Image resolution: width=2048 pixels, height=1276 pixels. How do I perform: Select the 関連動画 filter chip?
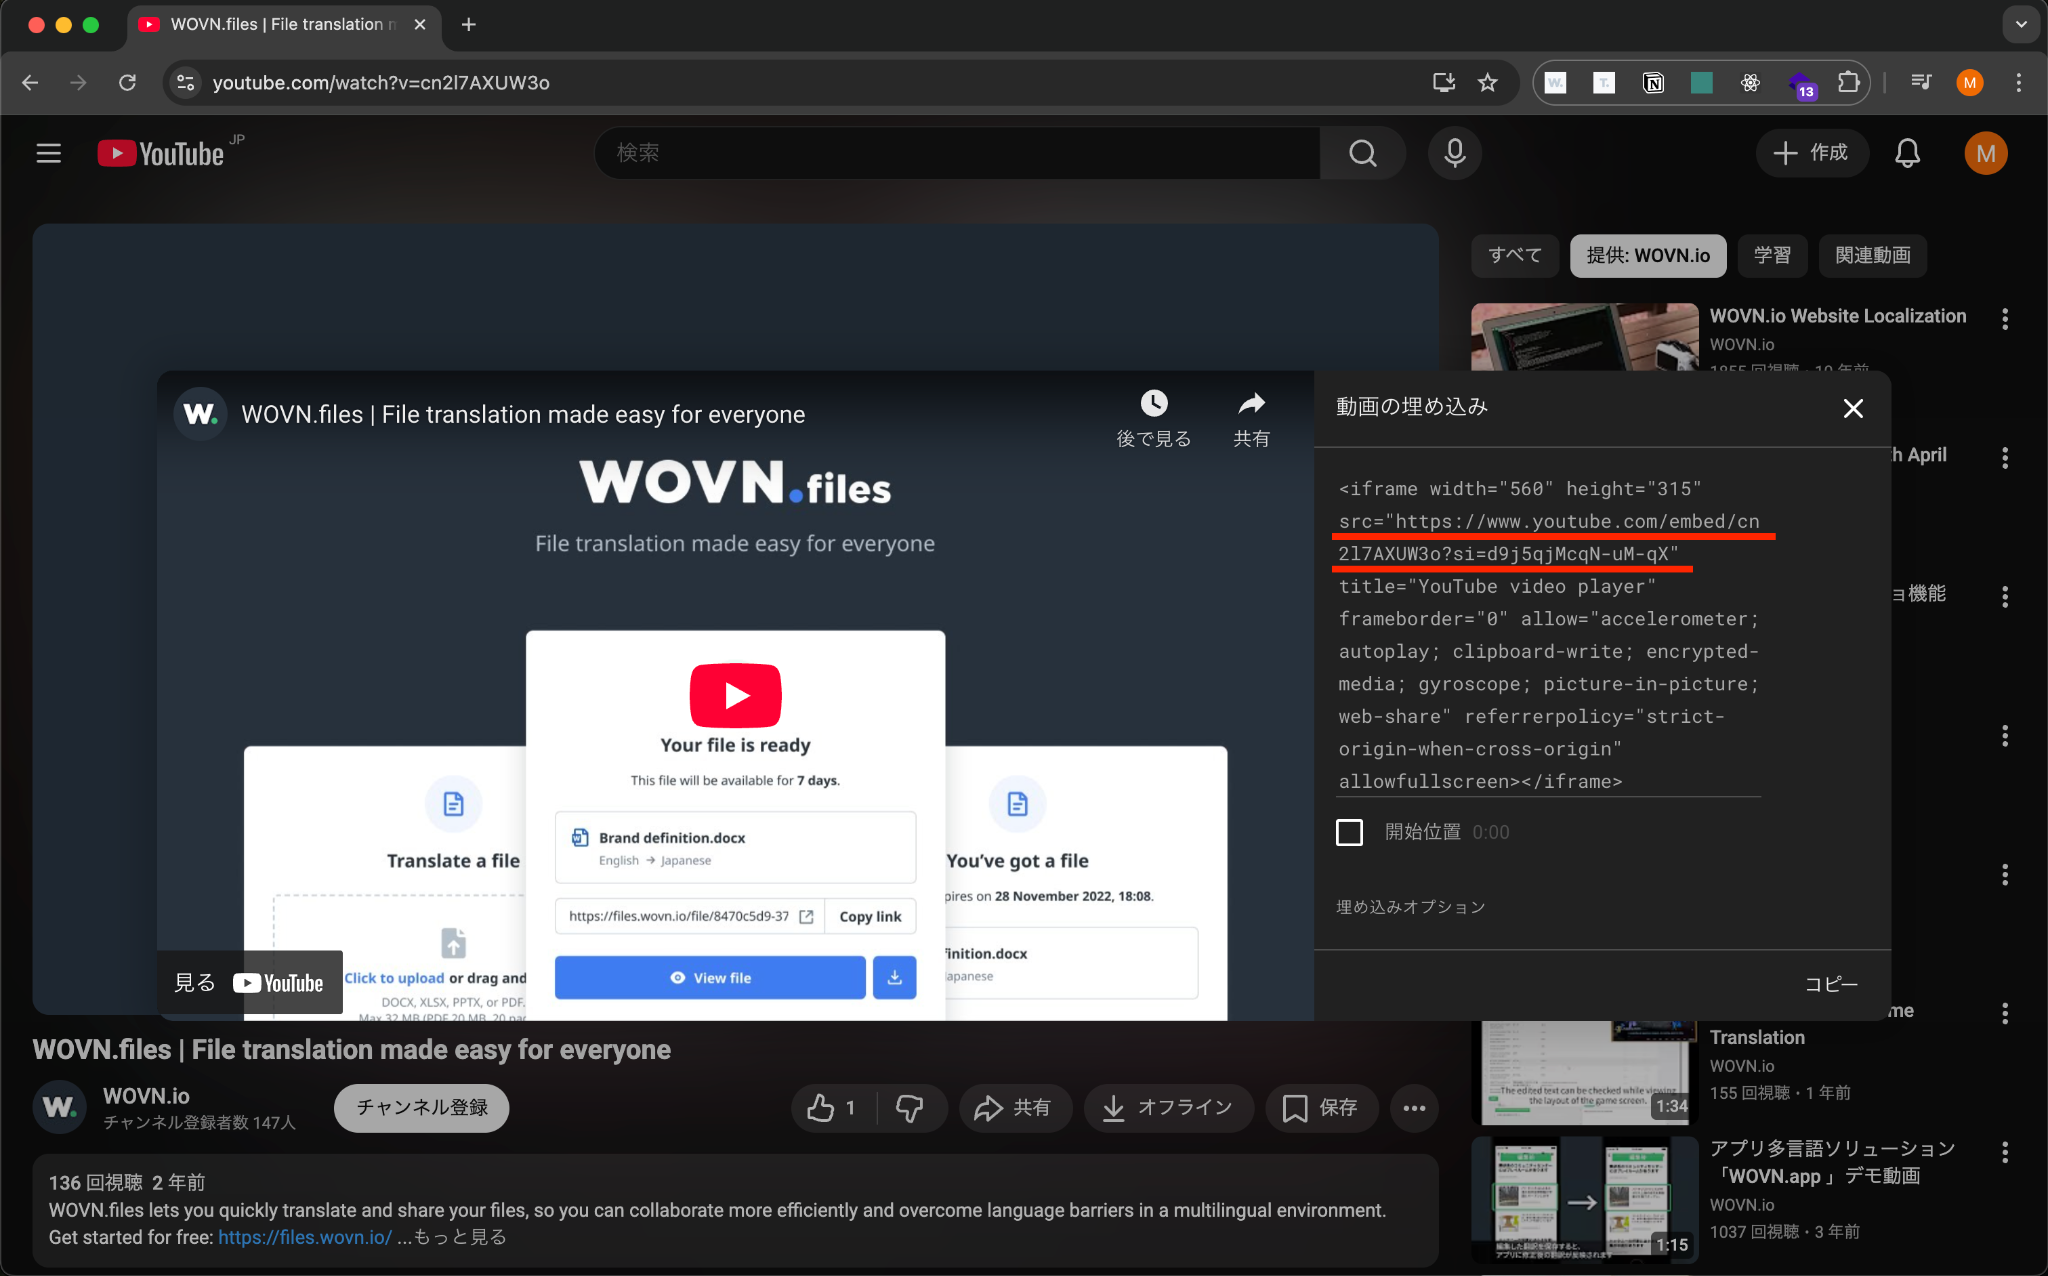1872,255
